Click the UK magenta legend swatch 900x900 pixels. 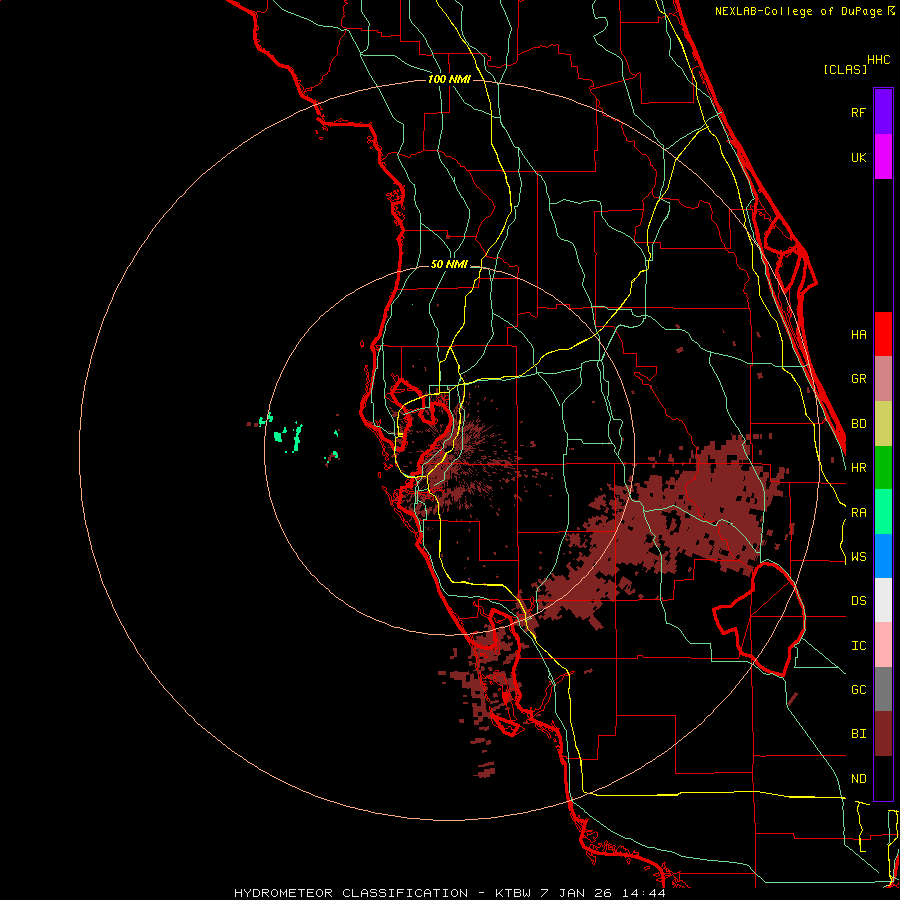883,157
